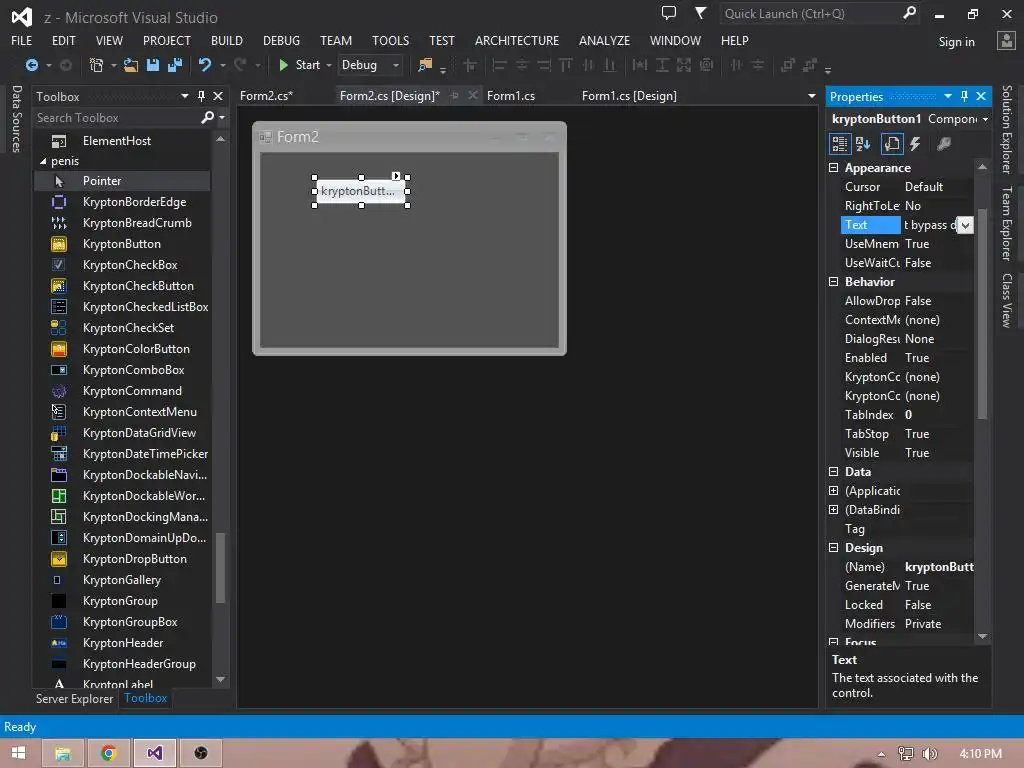The width and height of the screenshot is (1024, 768).
Task: Open File Explorer from the taskbar
Action: point(63,753)
